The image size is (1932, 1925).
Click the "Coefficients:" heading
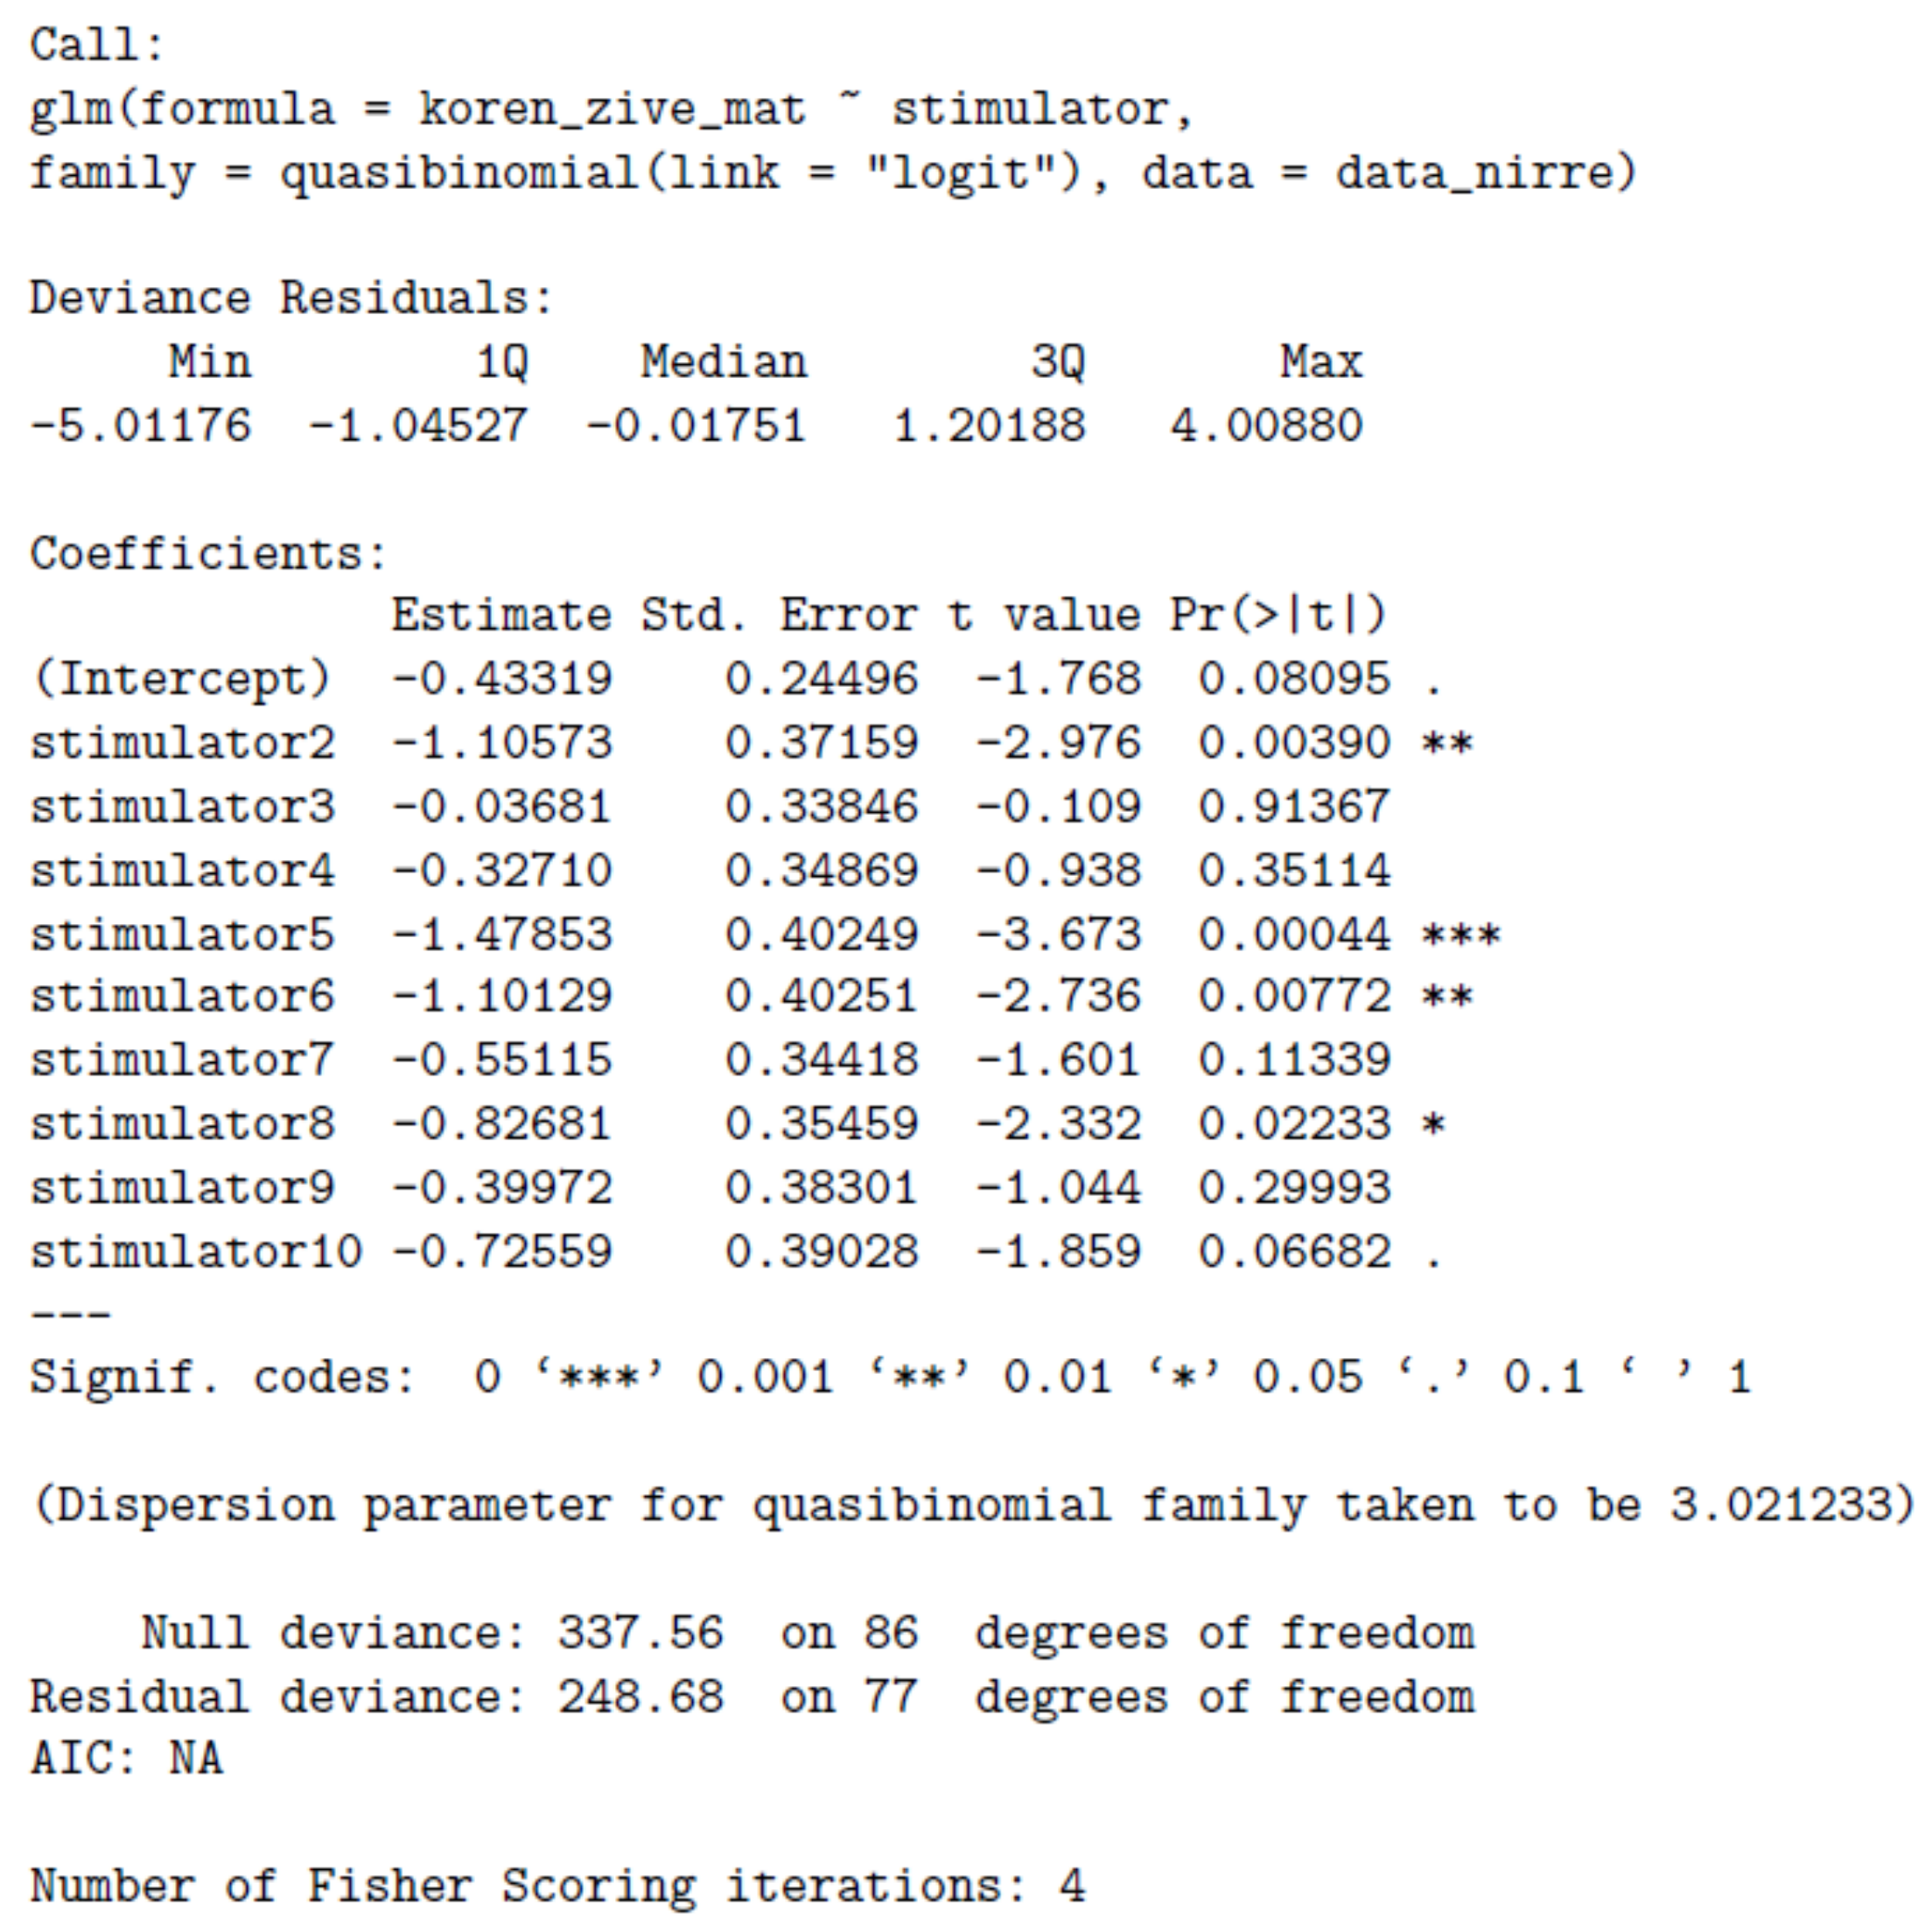pyautogui.click(x=208, y=553)
